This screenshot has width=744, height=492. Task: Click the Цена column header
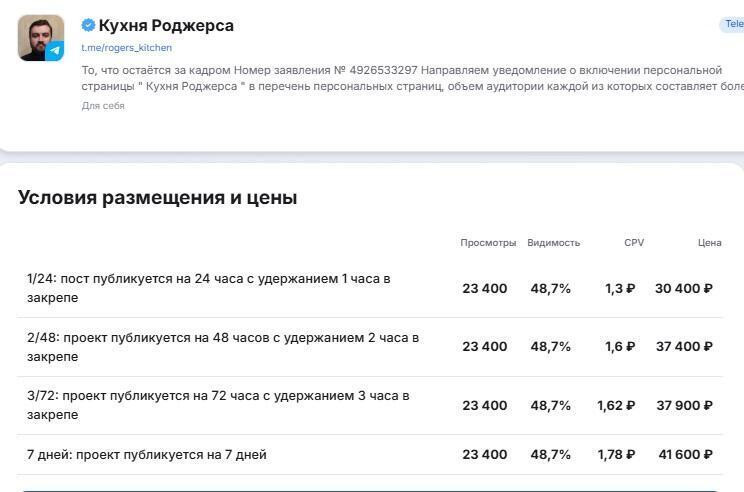pos(709,243)
